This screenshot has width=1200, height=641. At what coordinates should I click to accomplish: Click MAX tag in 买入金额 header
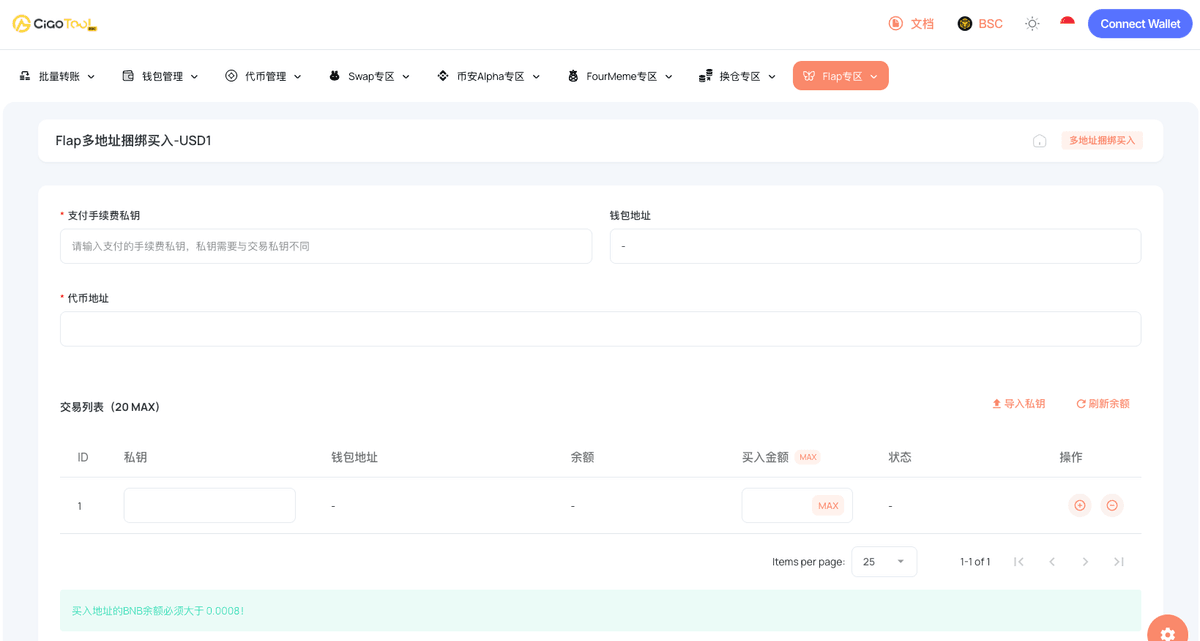tap(808, 457)
